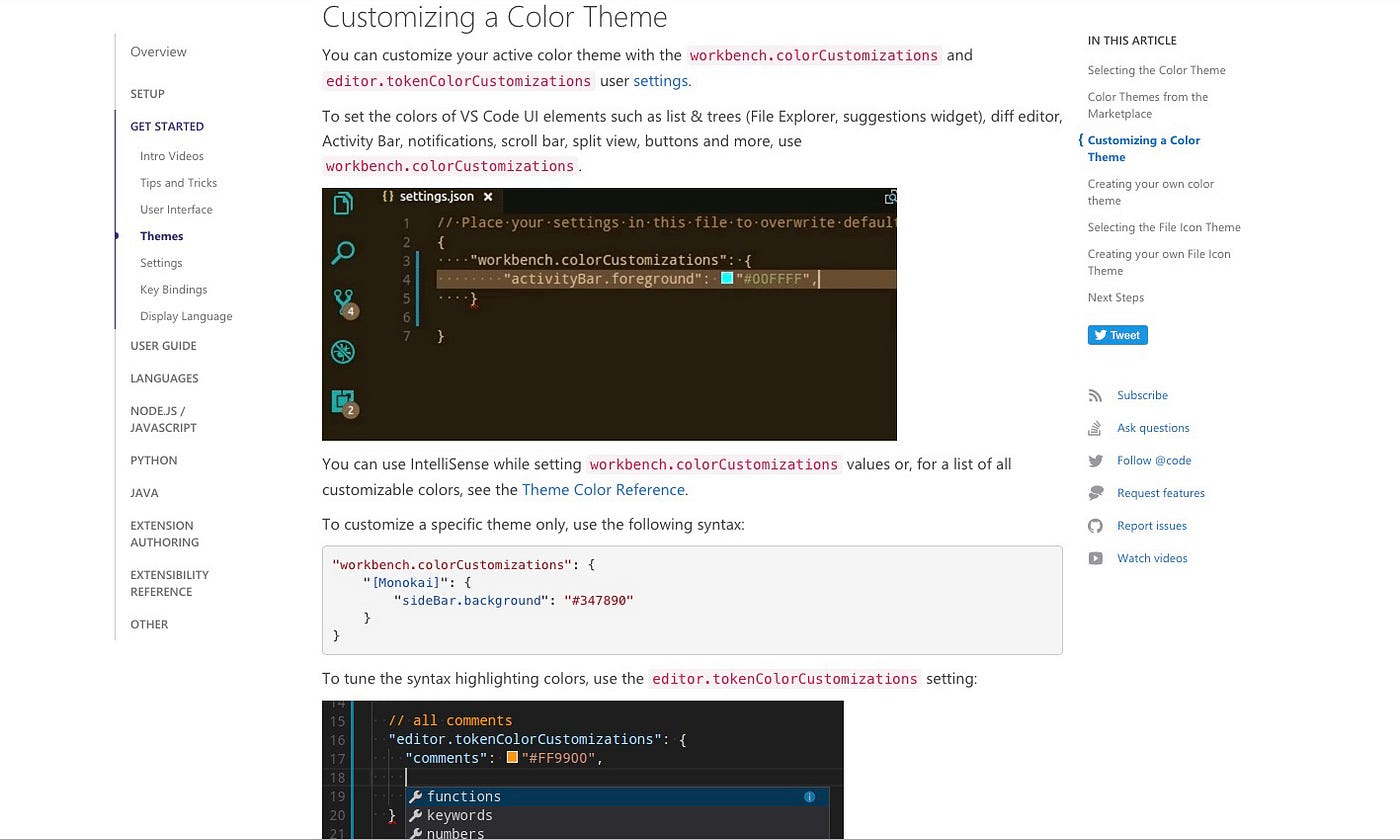Select the Explorer icon in the Activity Bar
The height and width of the screenshot is (840, 1400).
tap(343, 202)
